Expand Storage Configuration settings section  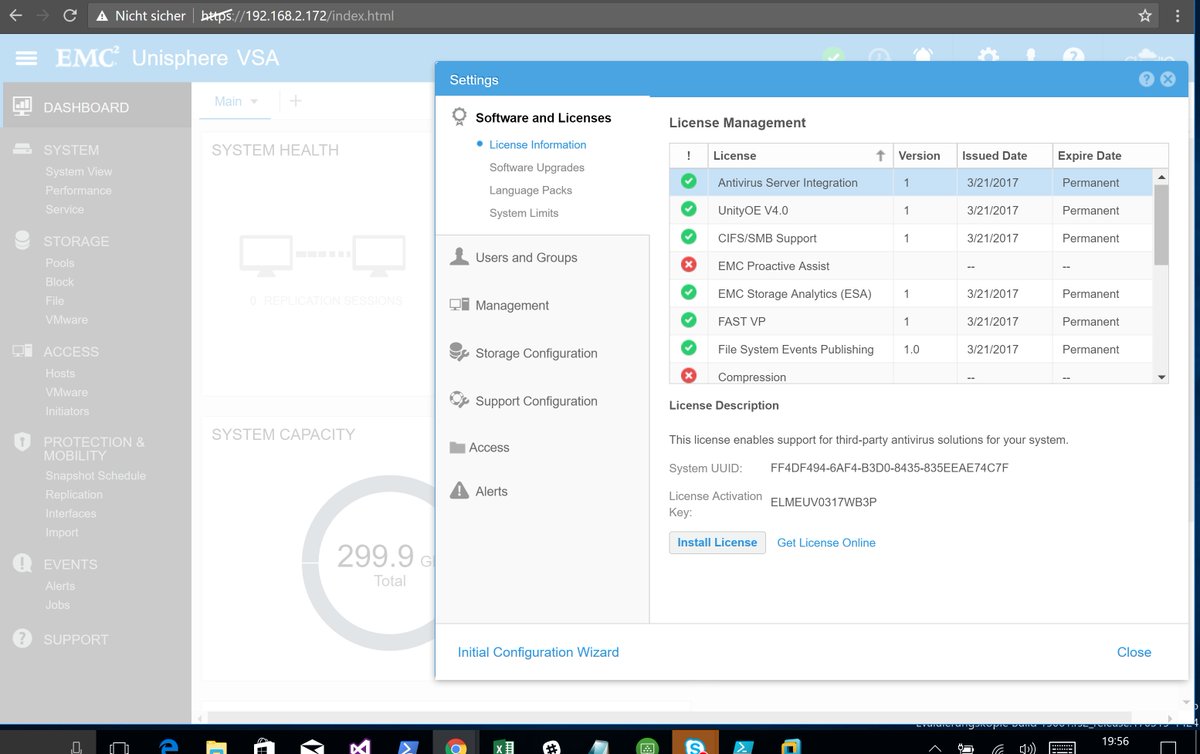pyautogui.click(x=536, y=353)
